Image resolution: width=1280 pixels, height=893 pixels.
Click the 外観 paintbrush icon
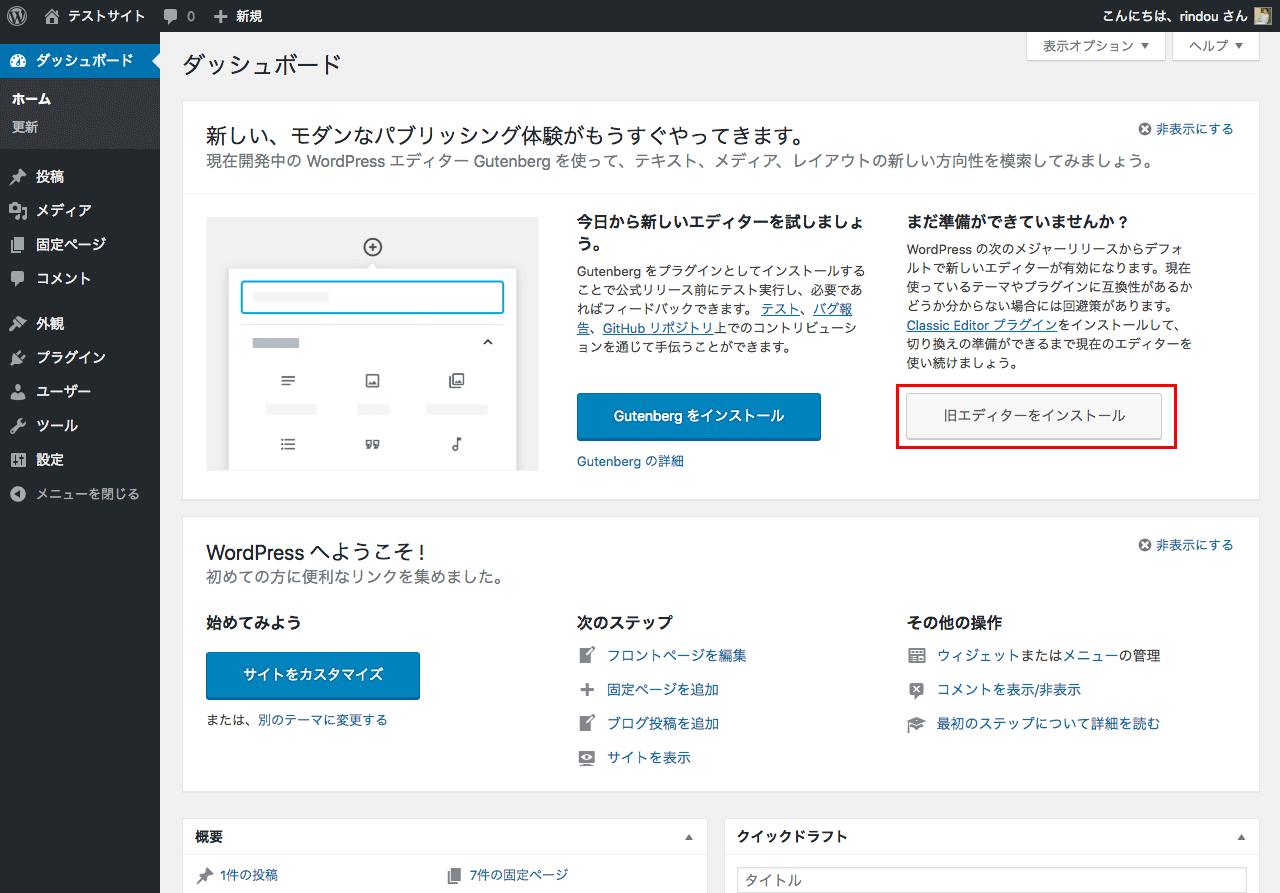18,324
